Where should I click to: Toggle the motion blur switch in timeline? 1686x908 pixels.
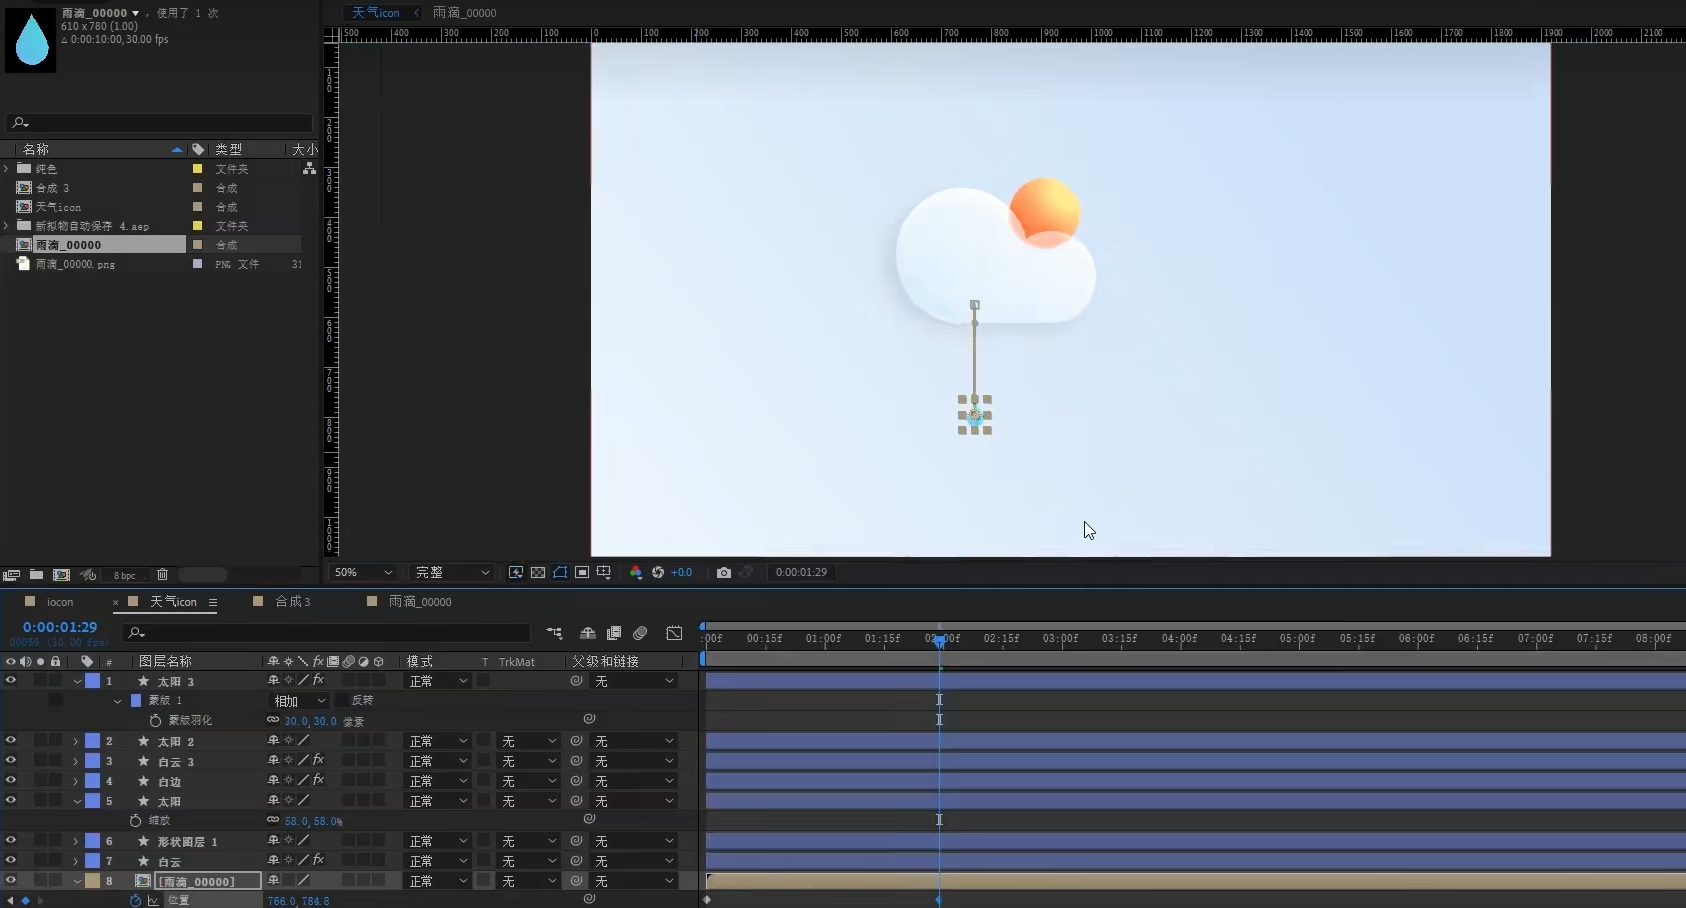pos(640,633)
